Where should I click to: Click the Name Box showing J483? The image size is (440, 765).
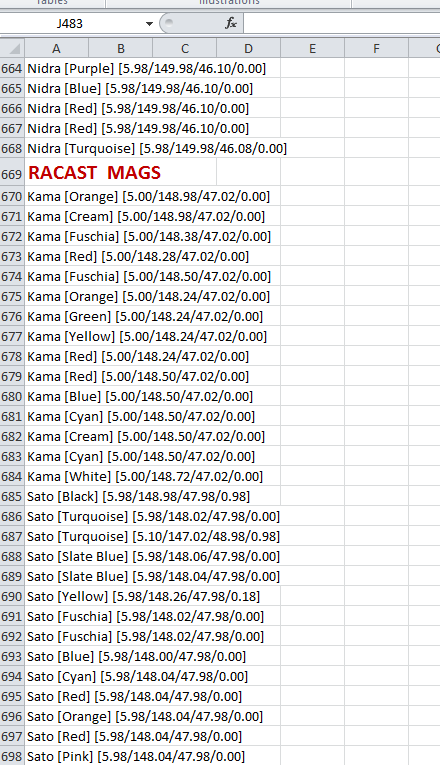[x=71, y=23]
